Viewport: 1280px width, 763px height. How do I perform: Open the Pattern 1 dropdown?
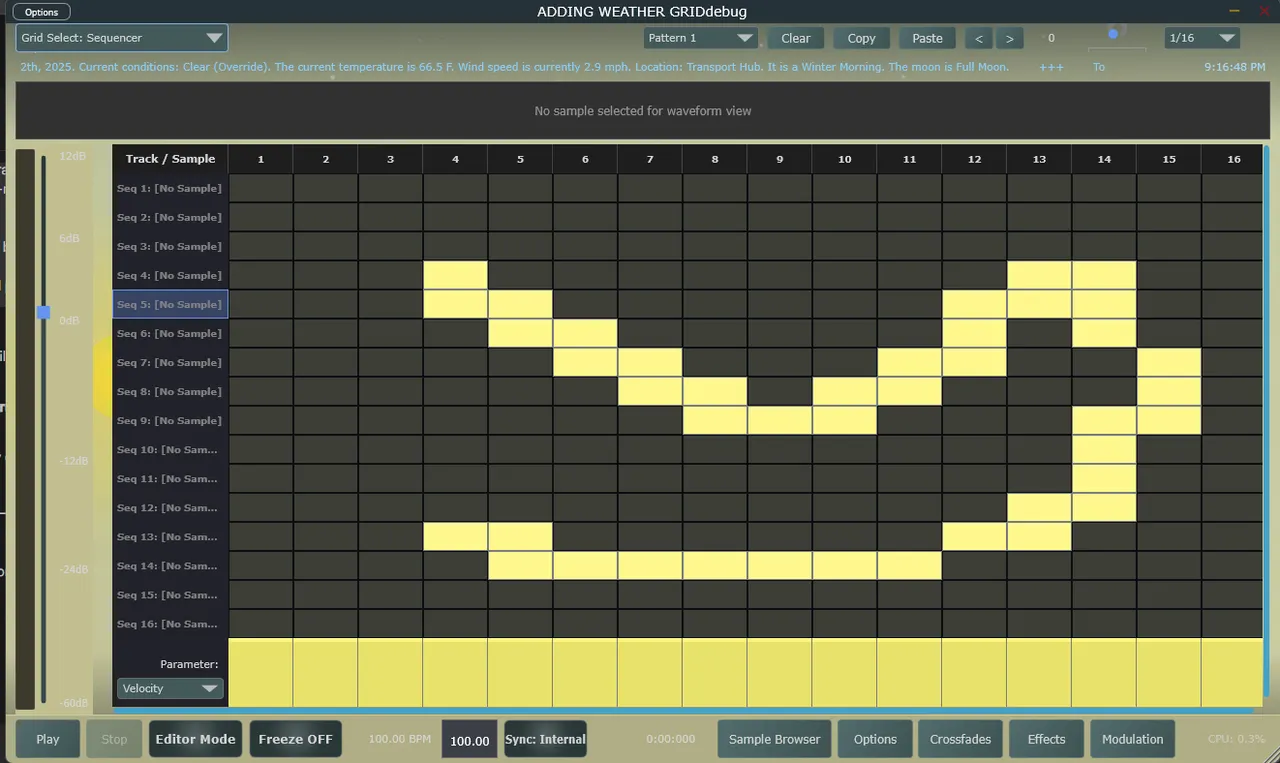click(x=699, y=37)
